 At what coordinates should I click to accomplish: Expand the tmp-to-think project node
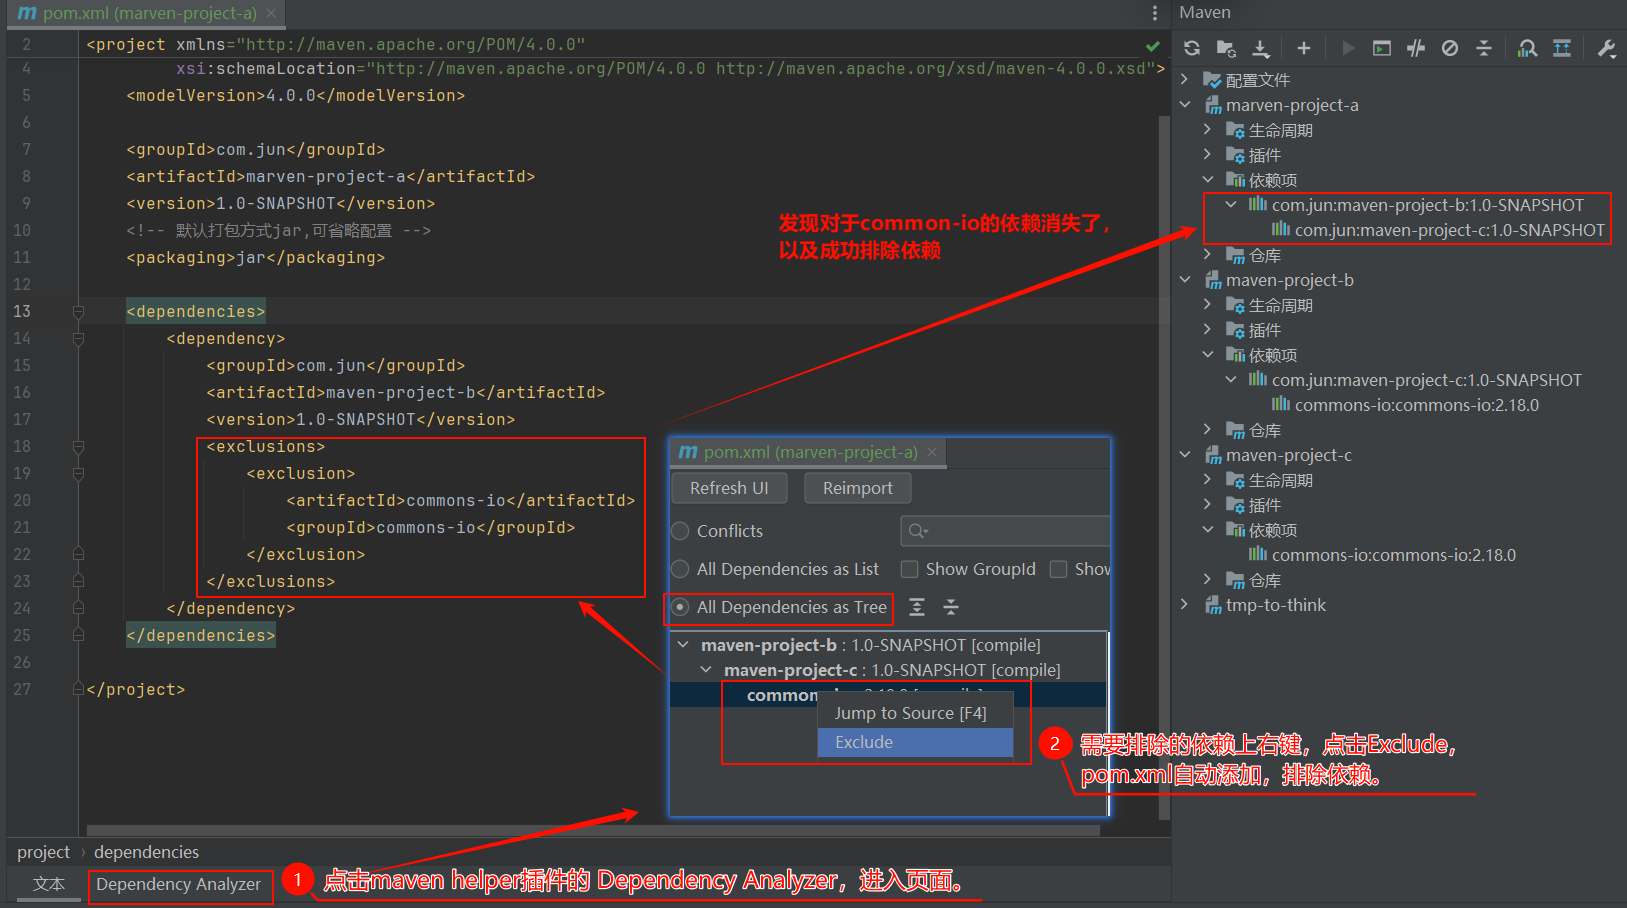click(1185, 605)
